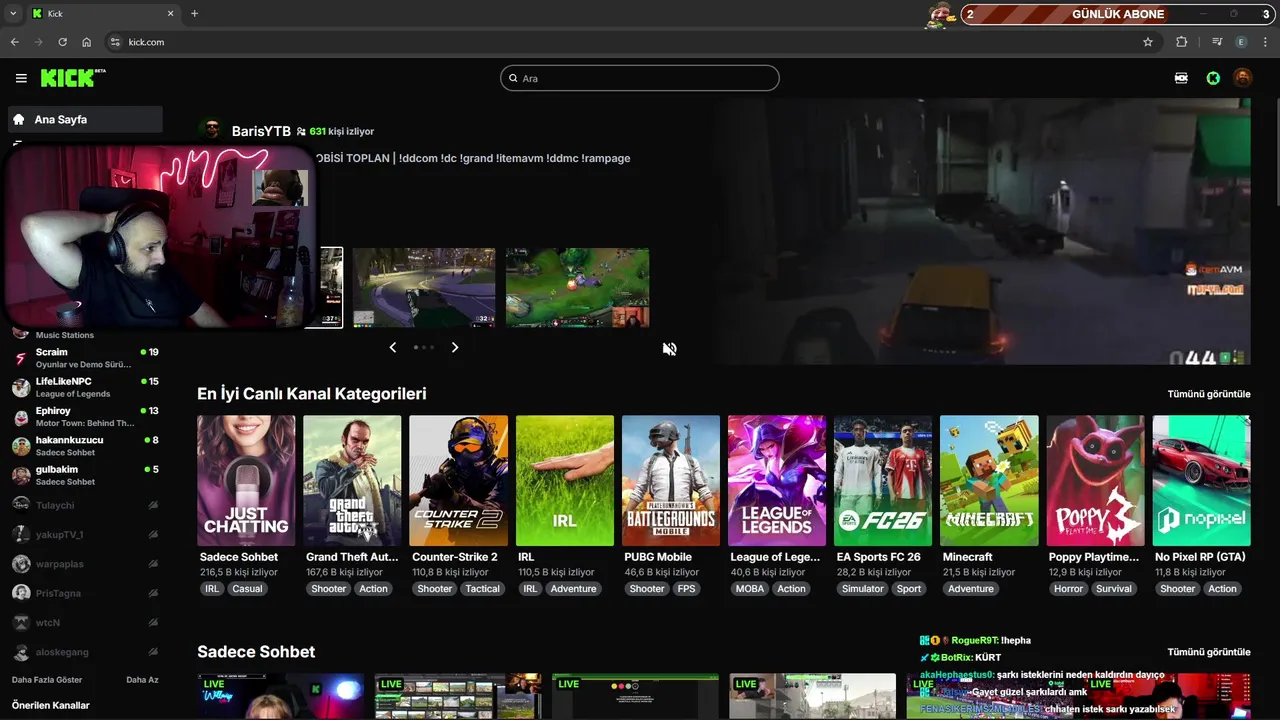Open Chrome profile E avatar
The image size is (1280, 720).
pos(1242,42)
